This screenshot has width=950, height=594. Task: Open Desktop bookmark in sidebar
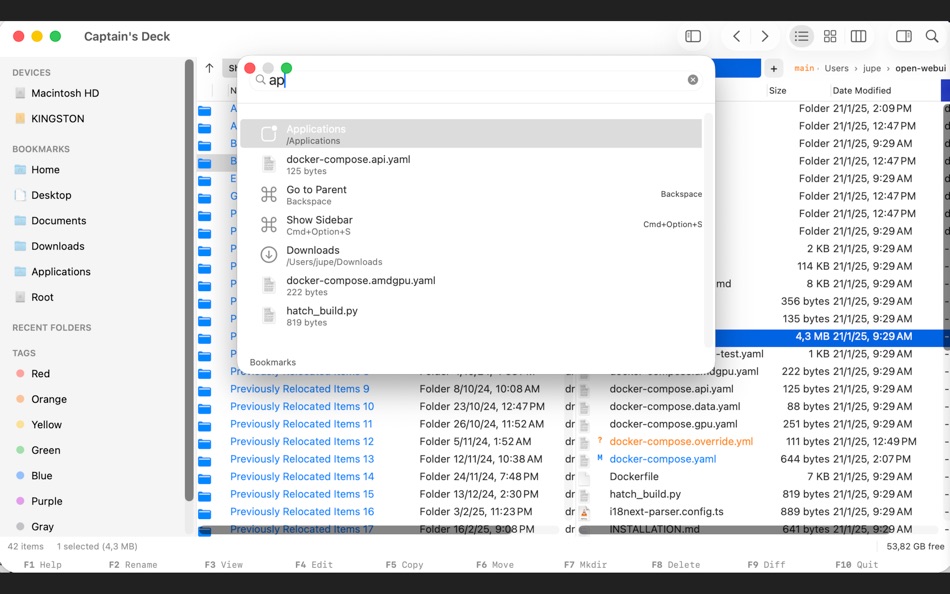point(51,195)
